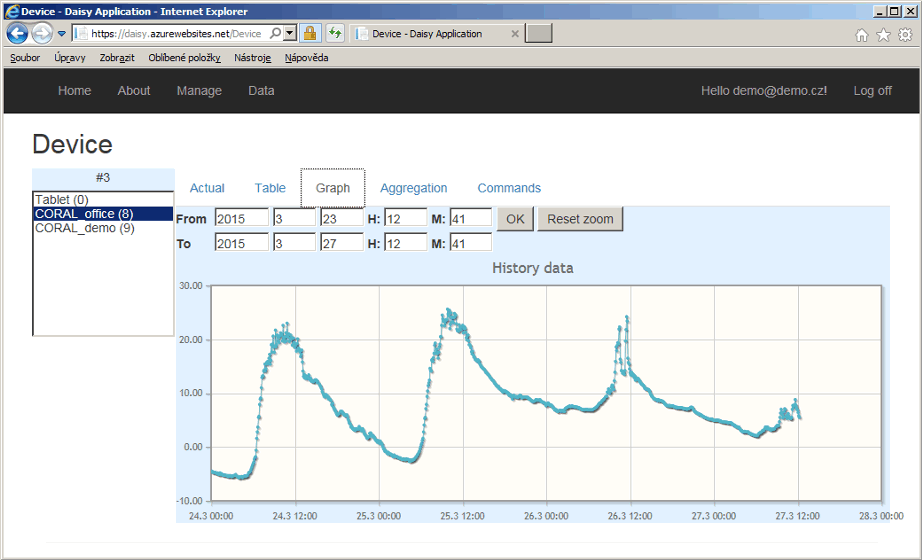Click the From year field
The width and height of the screenshot is (922, 560).
tap(242, 218)
